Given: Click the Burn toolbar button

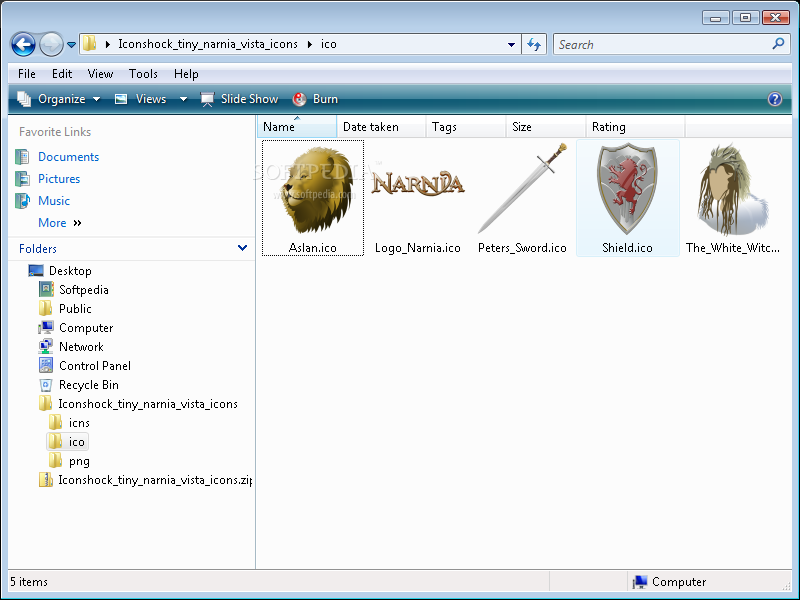Looking at the screenshot, I should click(x=315, y=99).
